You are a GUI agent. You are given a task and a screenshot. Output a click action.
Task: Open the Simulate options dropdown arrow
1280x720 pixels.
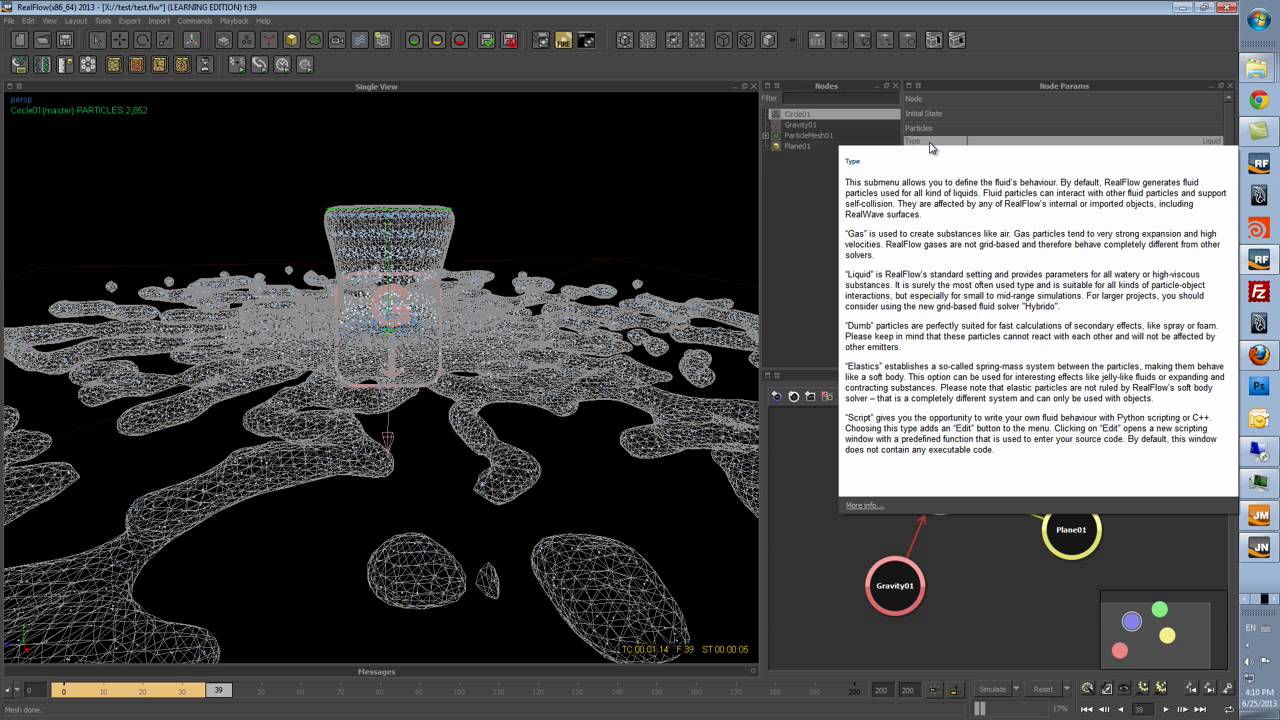[1016, 689]
